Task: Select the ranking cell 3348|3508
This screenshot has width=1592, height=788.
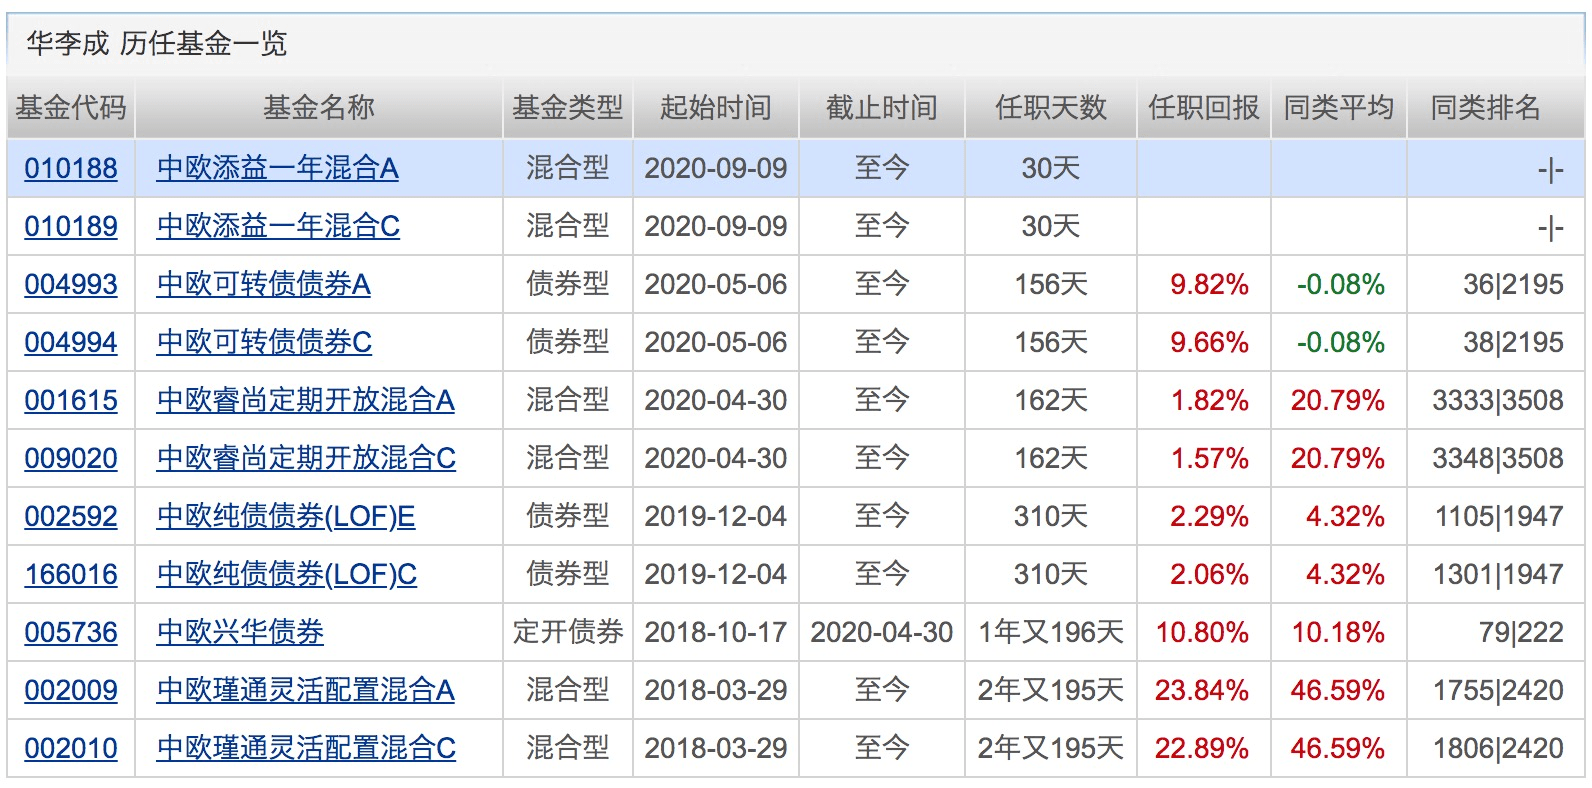Action: [x=1498, y=459]
